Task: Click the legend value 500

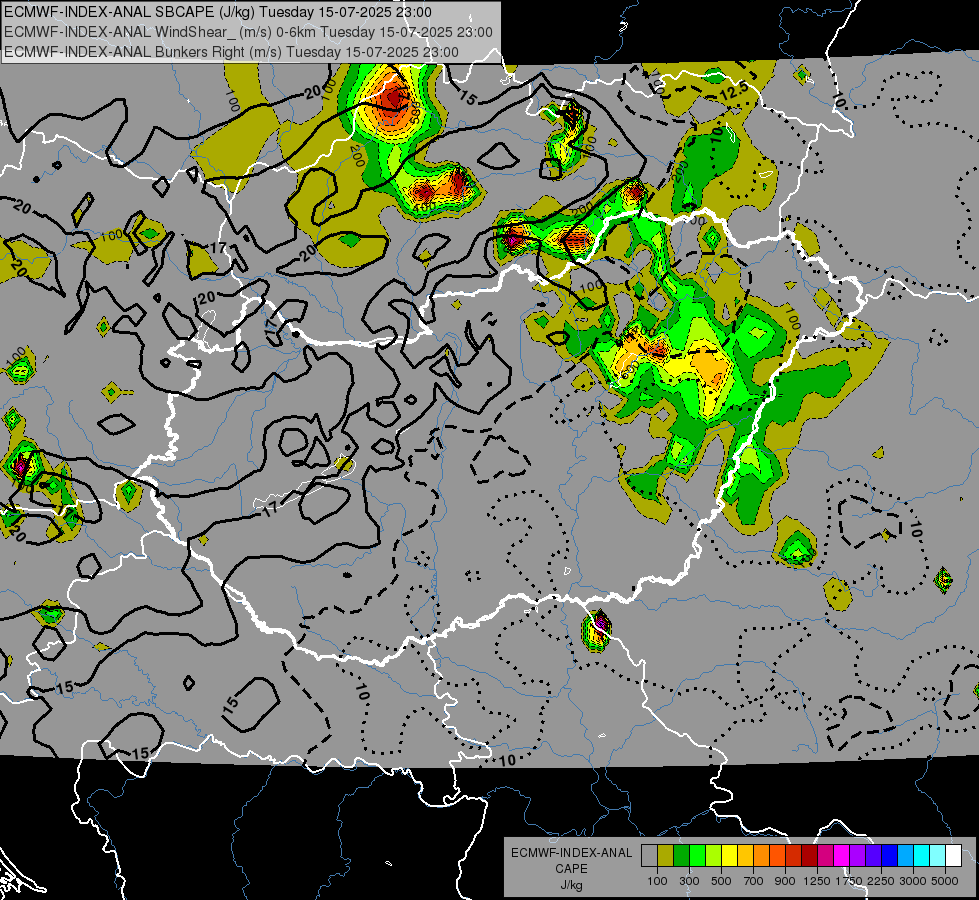Action: (x=721, y=881)
